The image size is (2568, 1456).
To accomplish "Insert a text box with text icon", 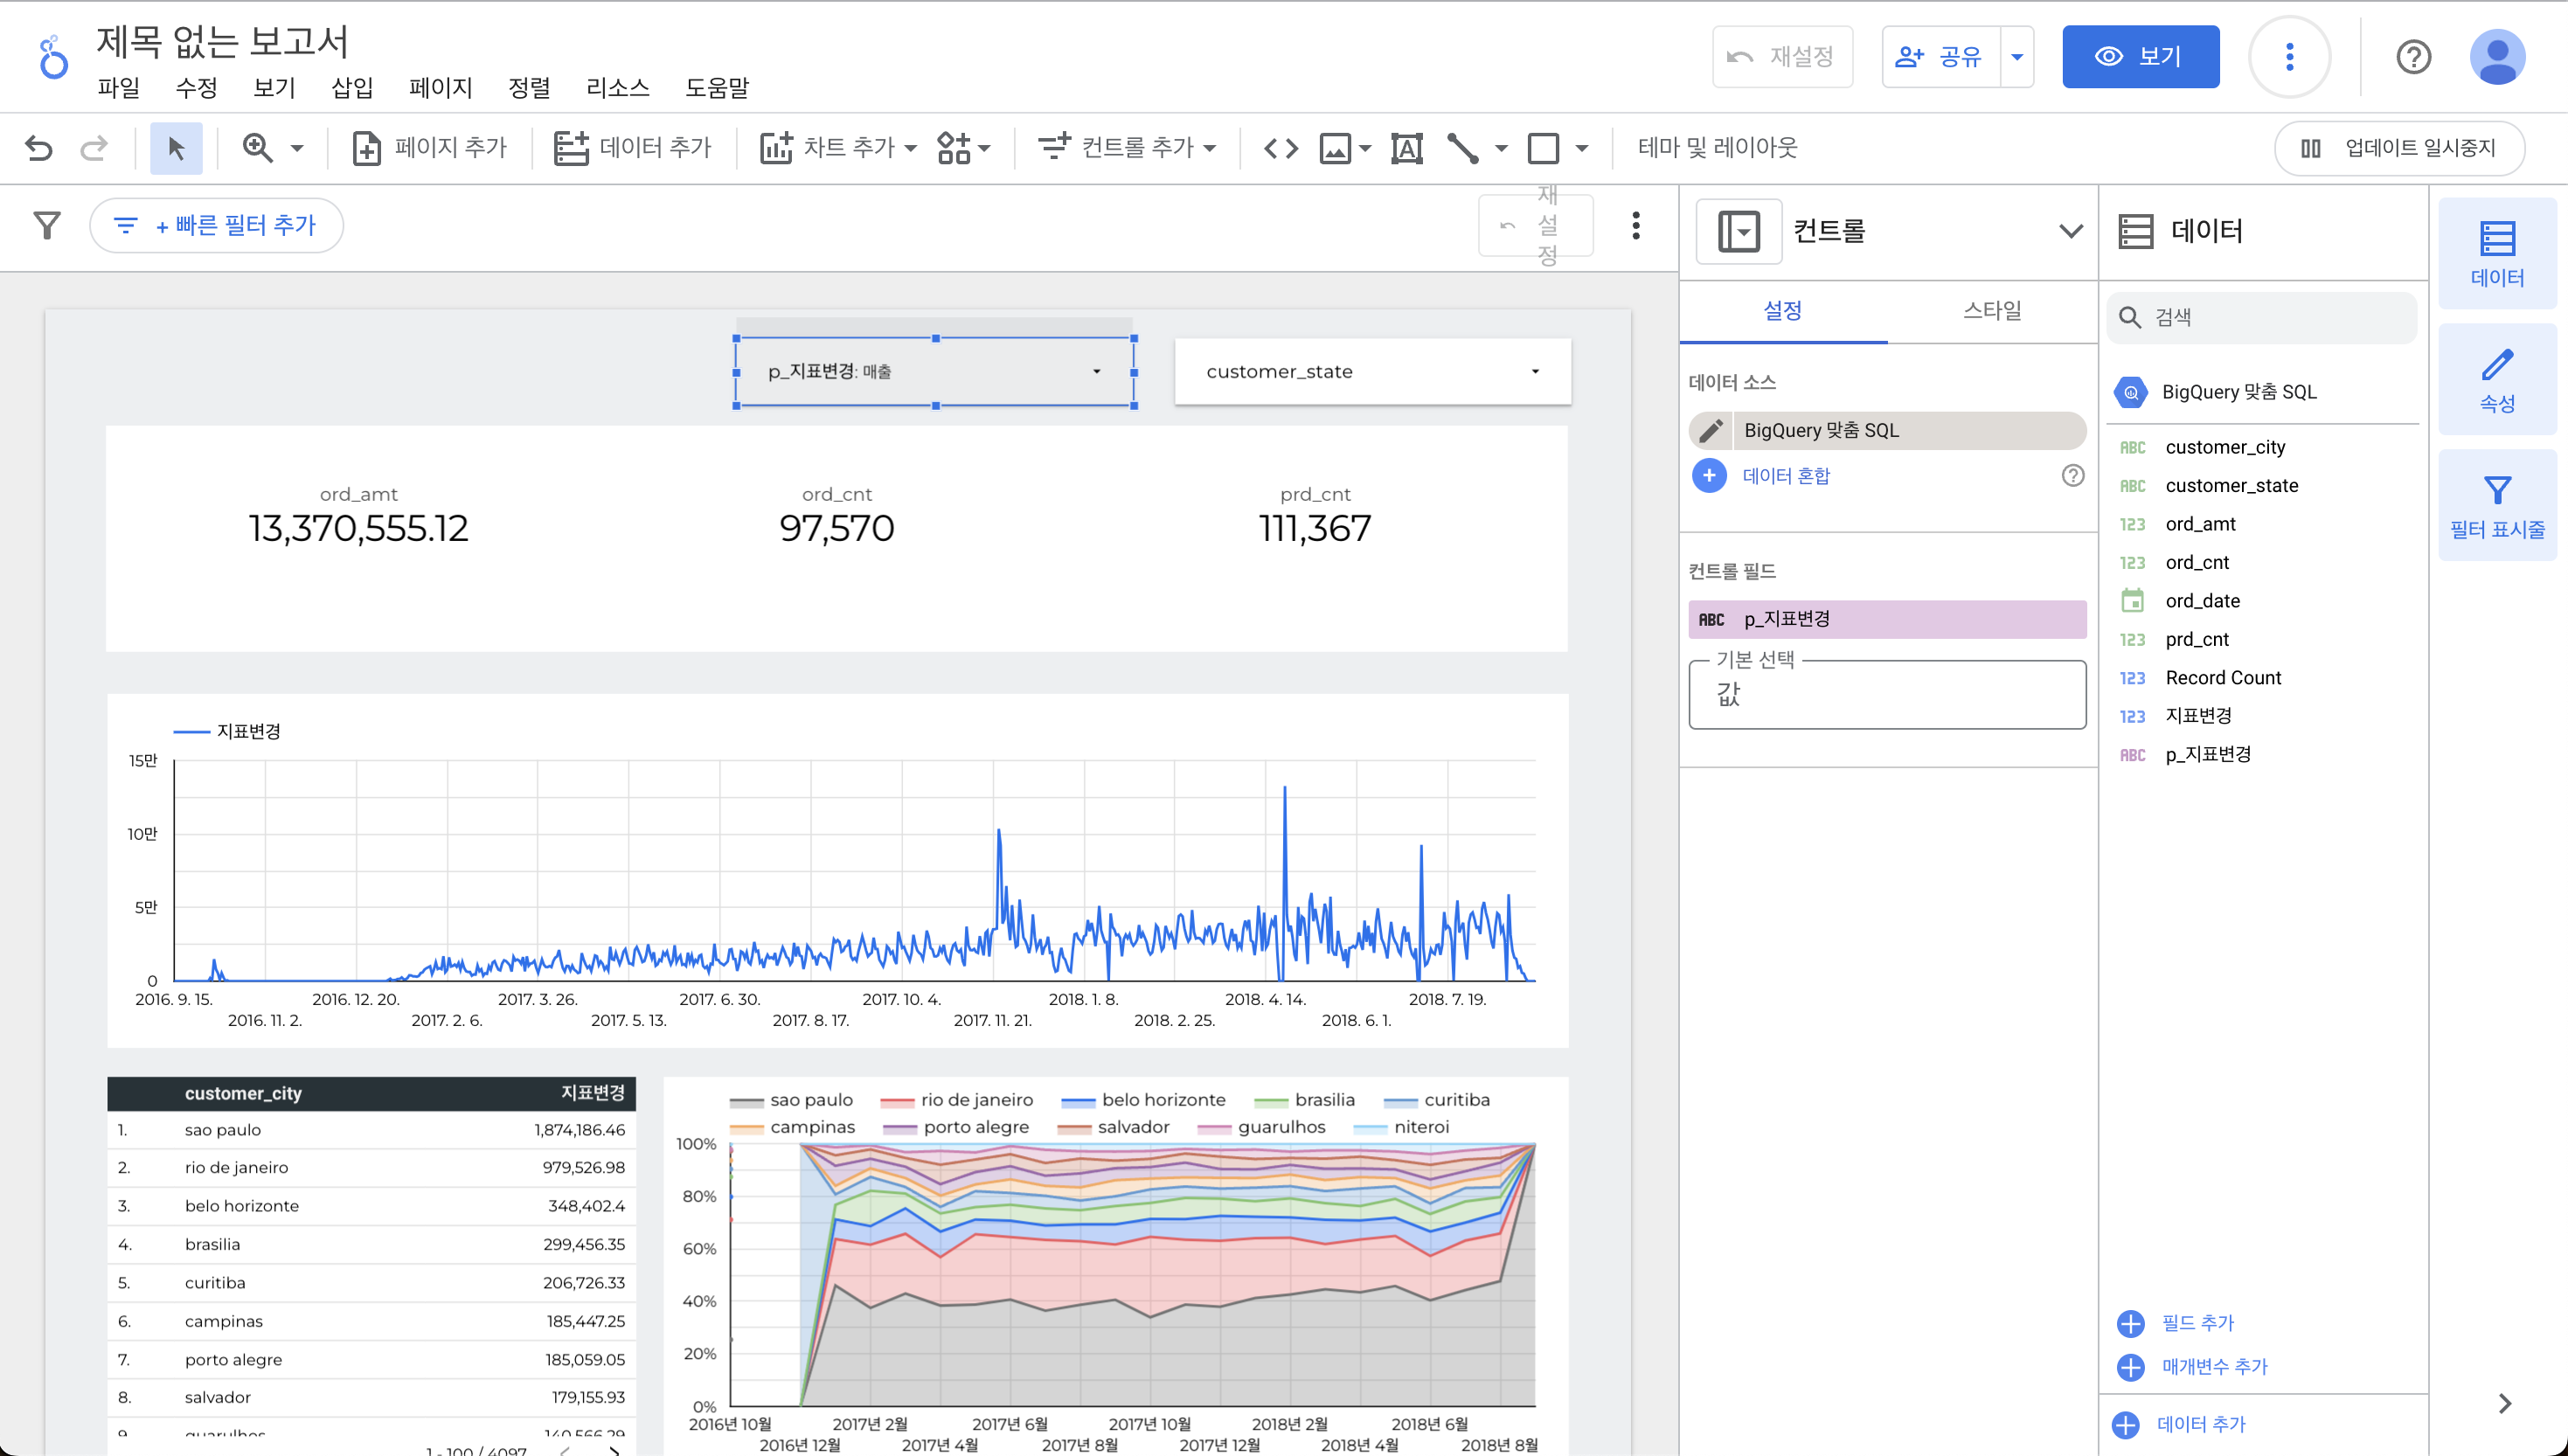I will click(x=1406, y=148).
